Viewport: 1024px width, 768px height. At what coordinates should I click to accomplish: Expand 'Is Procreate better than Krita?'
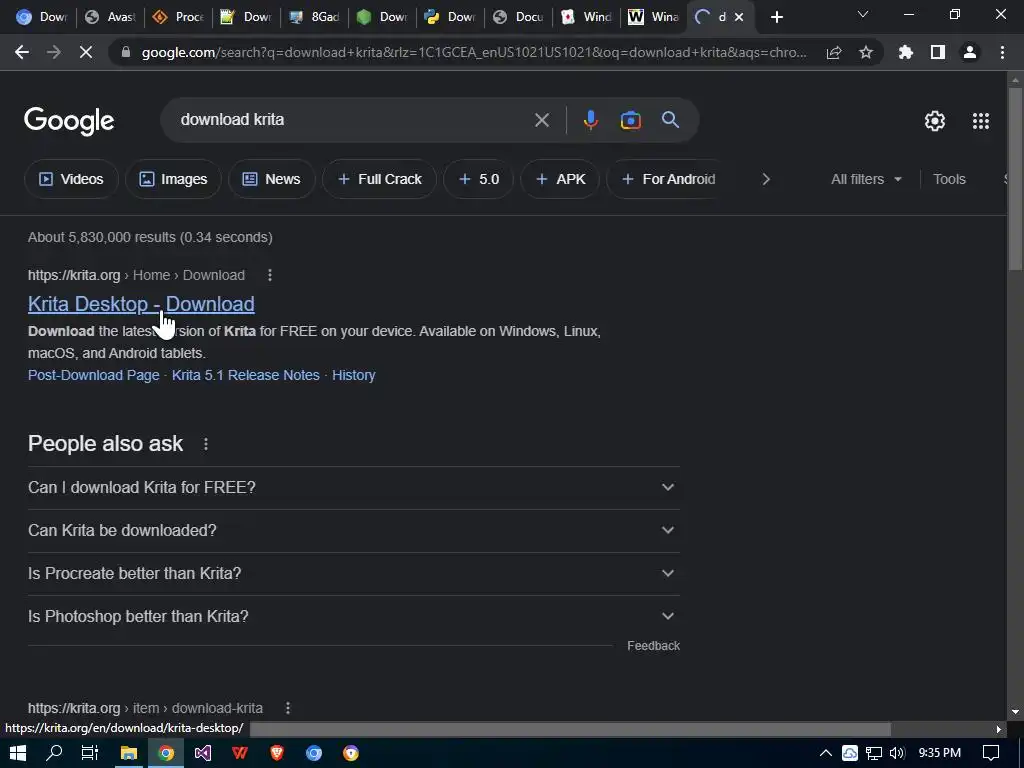(354, 573)
